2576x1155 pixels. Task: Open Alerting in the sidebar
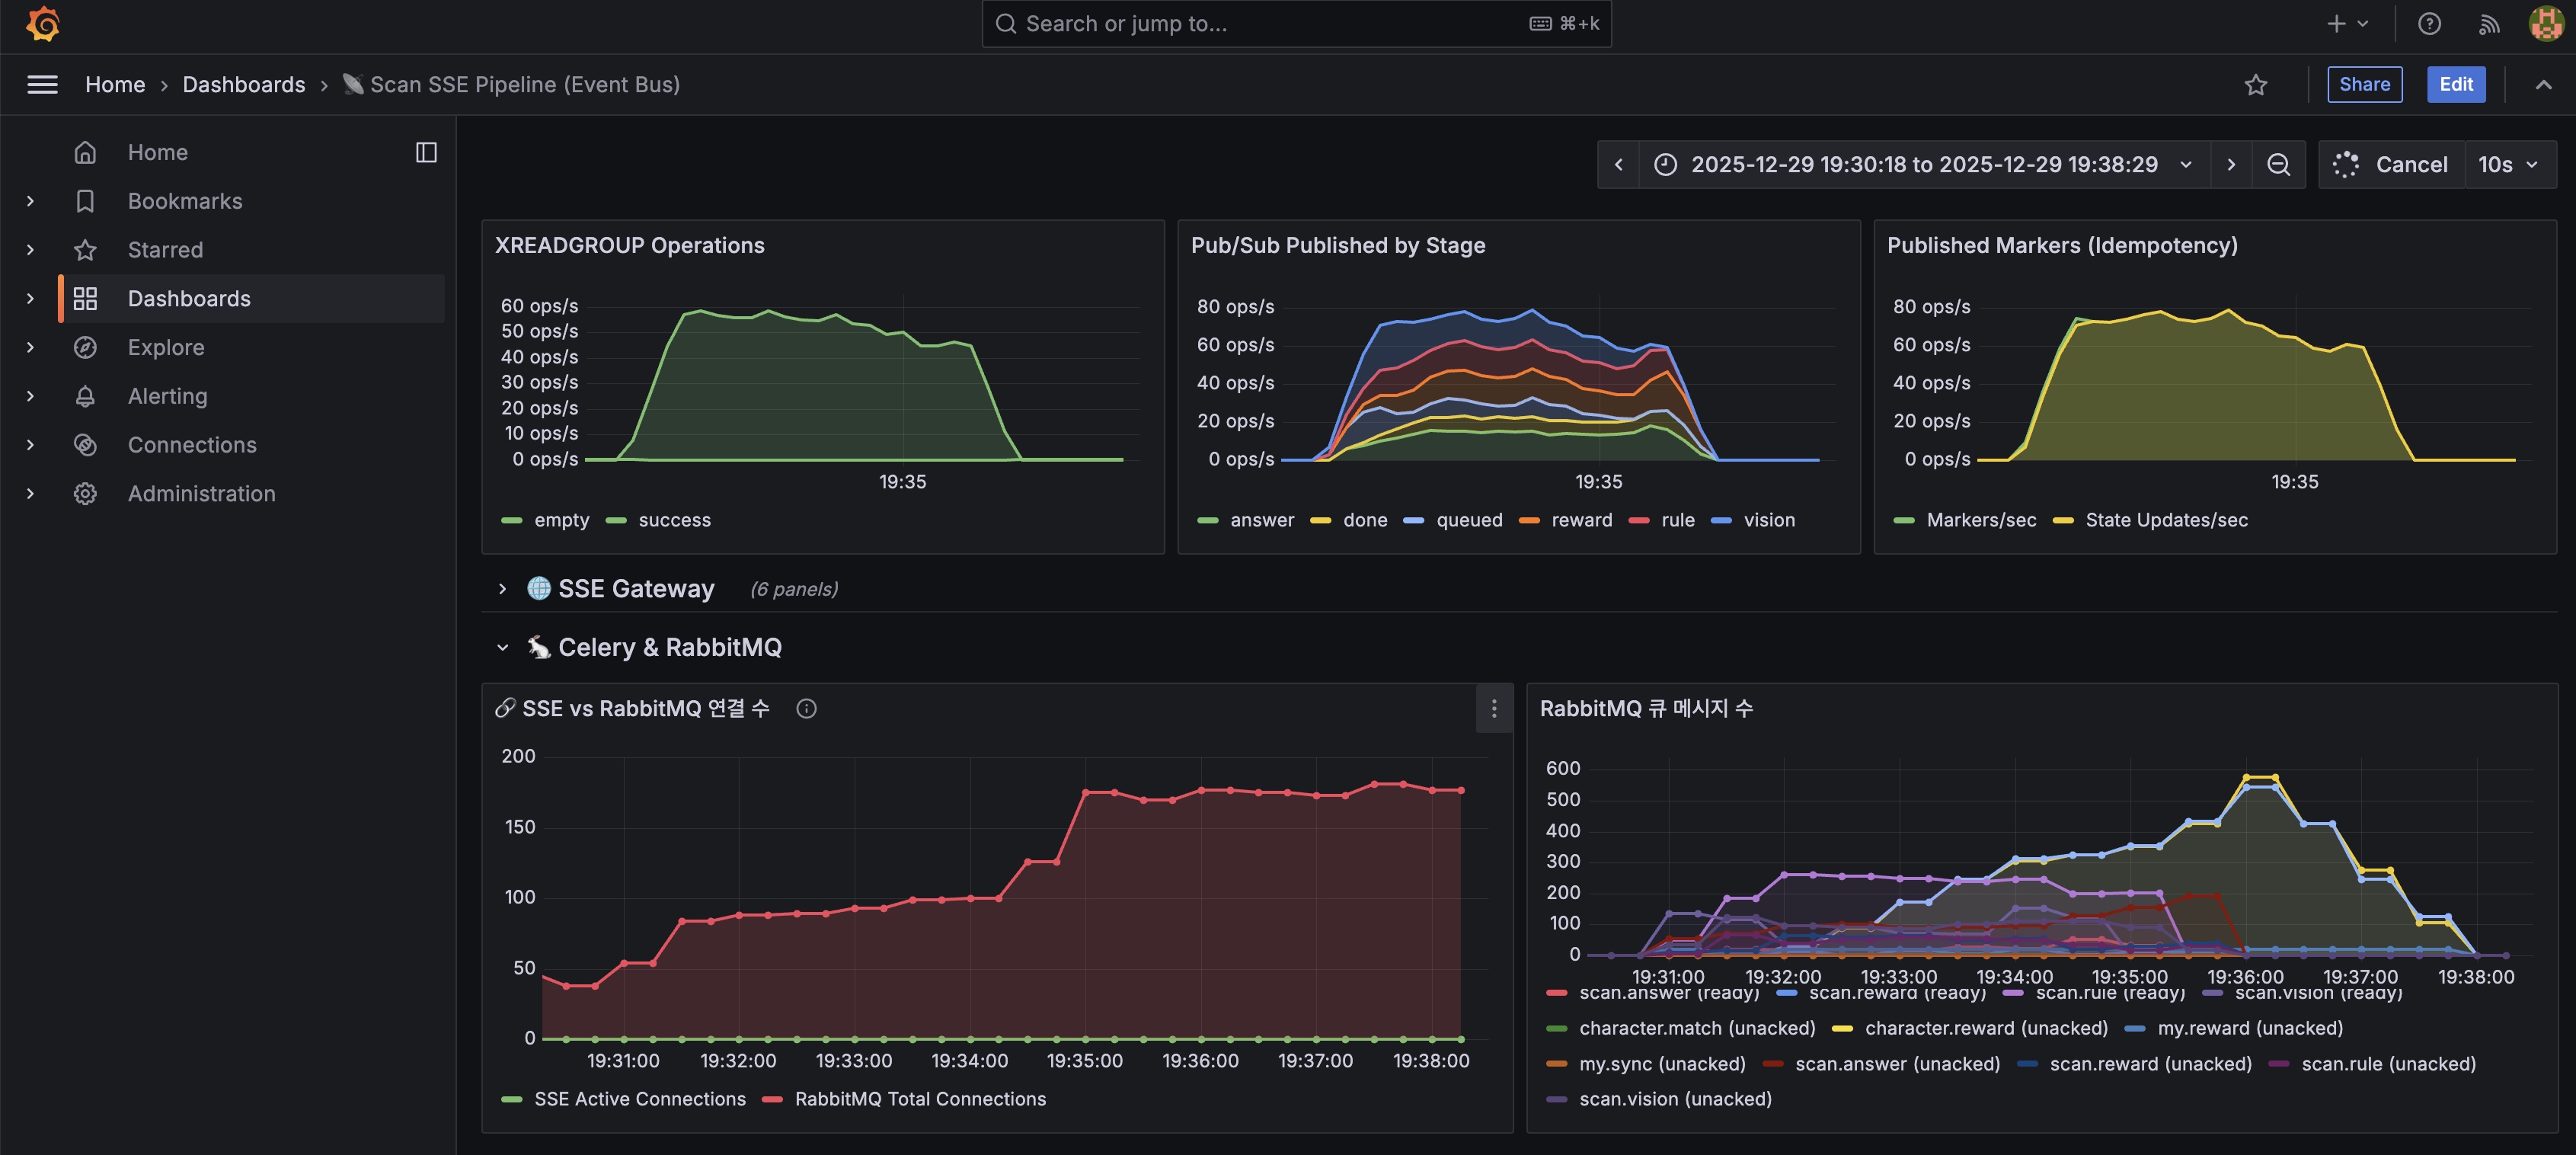167,396
